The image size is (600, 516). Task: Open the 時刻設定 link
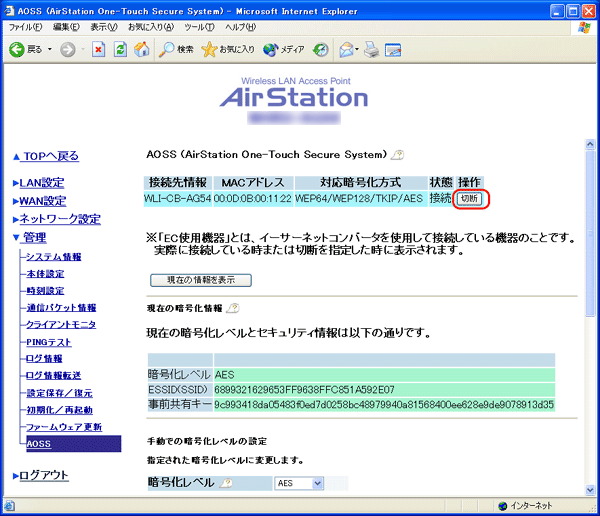[45, 291]
